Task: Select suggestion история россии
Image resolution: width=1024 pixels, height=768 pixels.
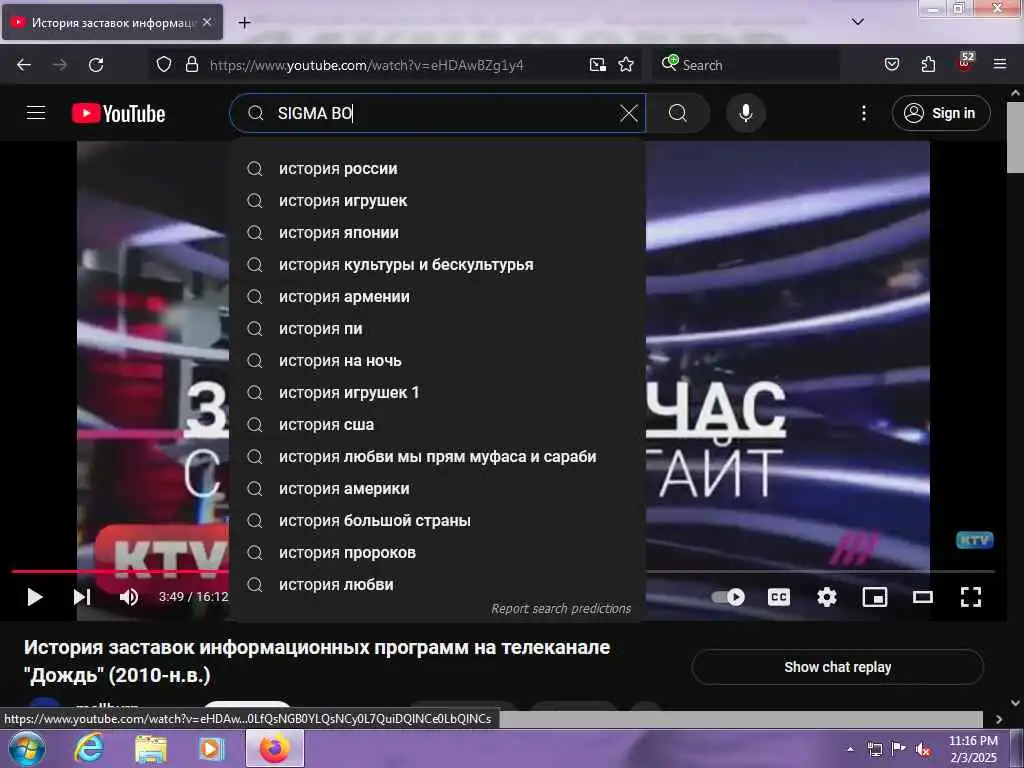Action: [x=438, y=168]
